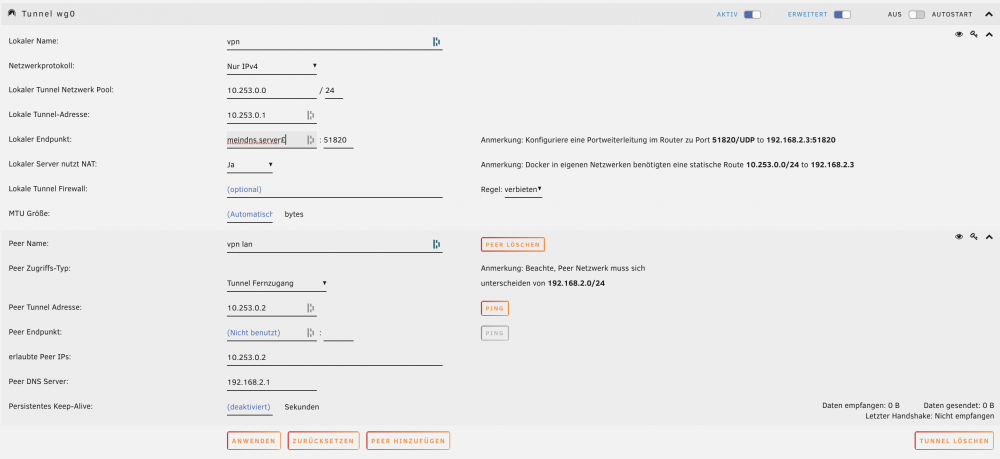Click the Letzter Handshake status text
1000x459 pixels.
click(930, 416)
